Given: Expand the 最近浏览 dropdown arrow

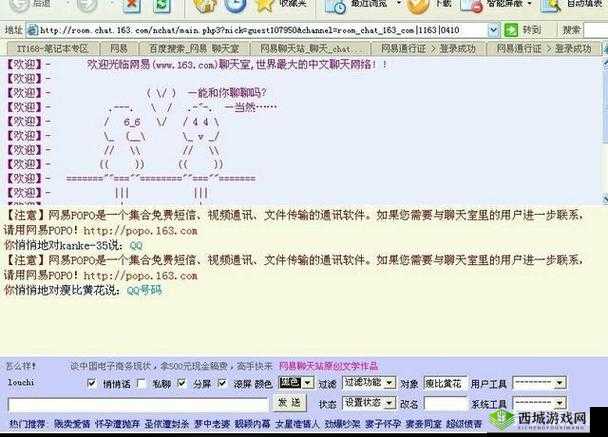Looking at the screenshot, I should 399,4.
